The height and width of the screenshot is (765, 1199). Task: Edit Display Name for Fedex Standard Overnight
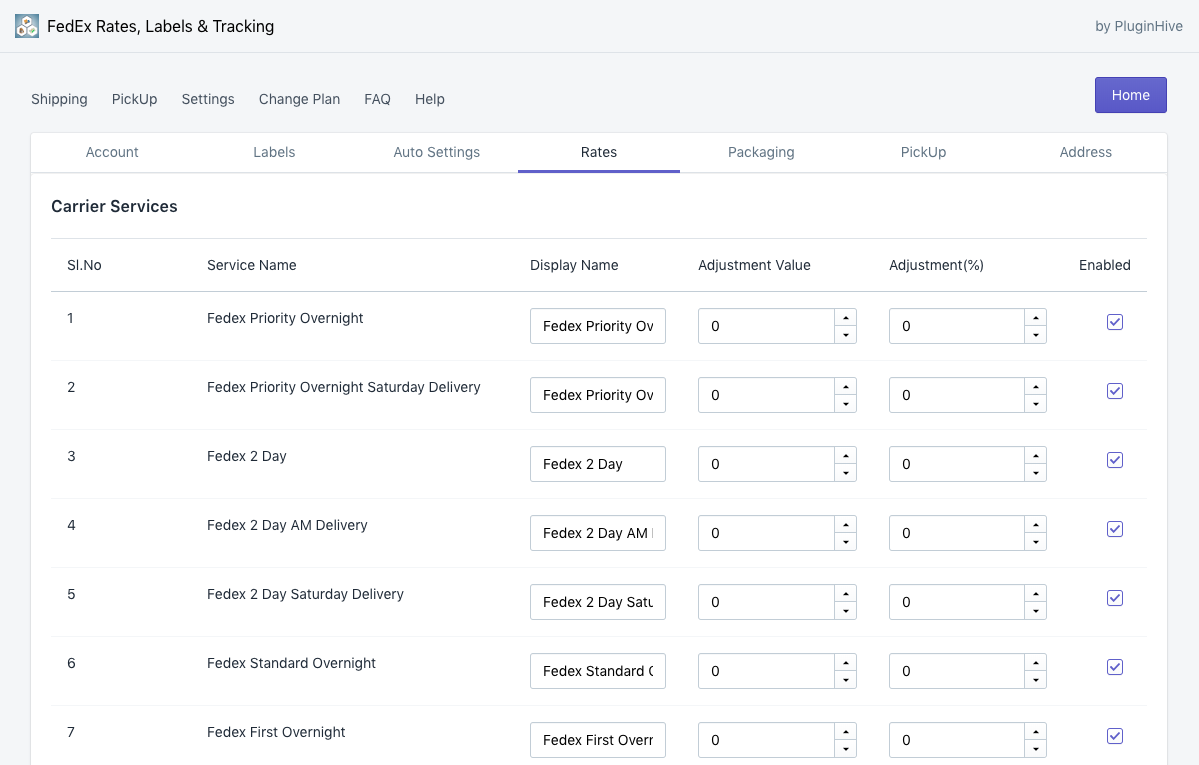pyautogui.click(x=598, y=671)
